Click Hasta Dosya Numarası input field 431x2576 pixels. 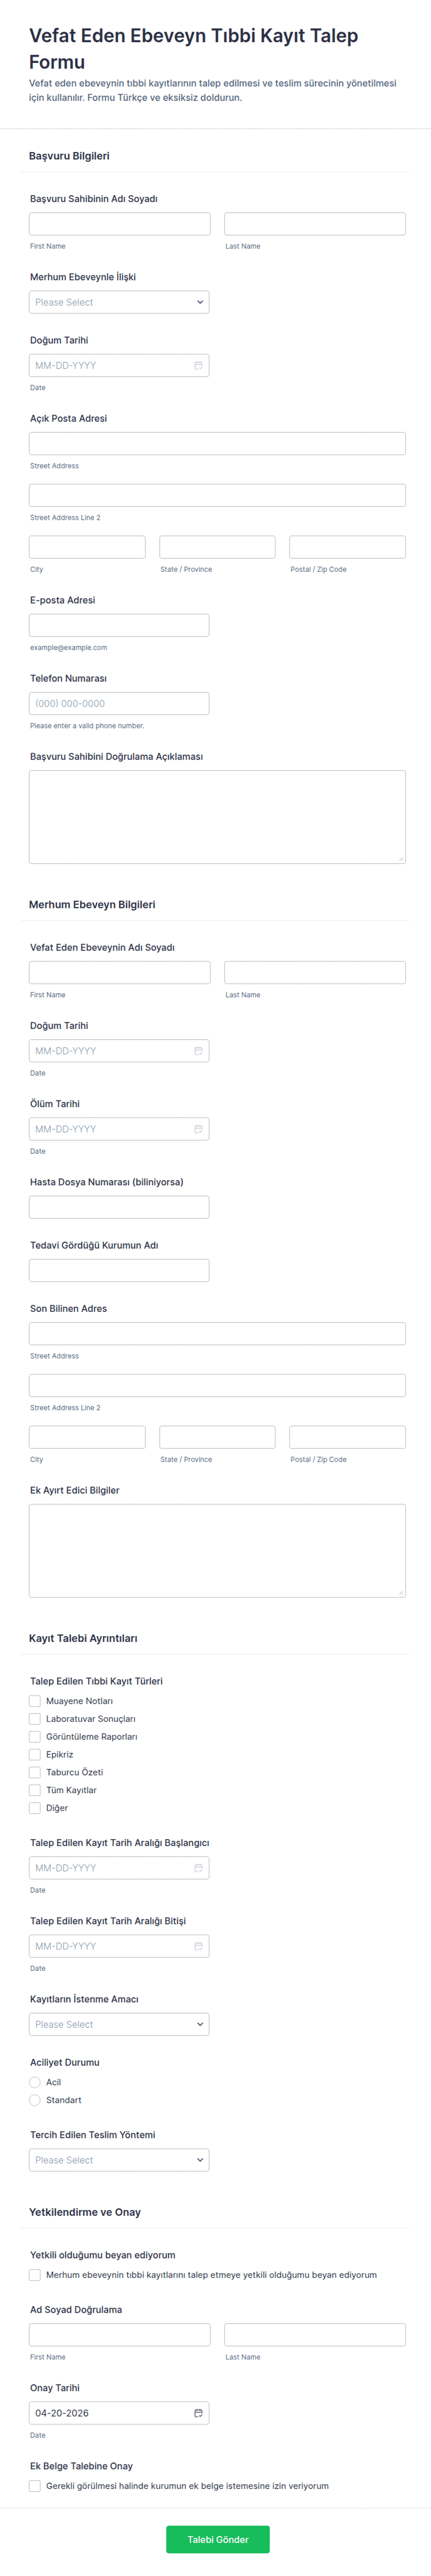tap(119, 1207)
